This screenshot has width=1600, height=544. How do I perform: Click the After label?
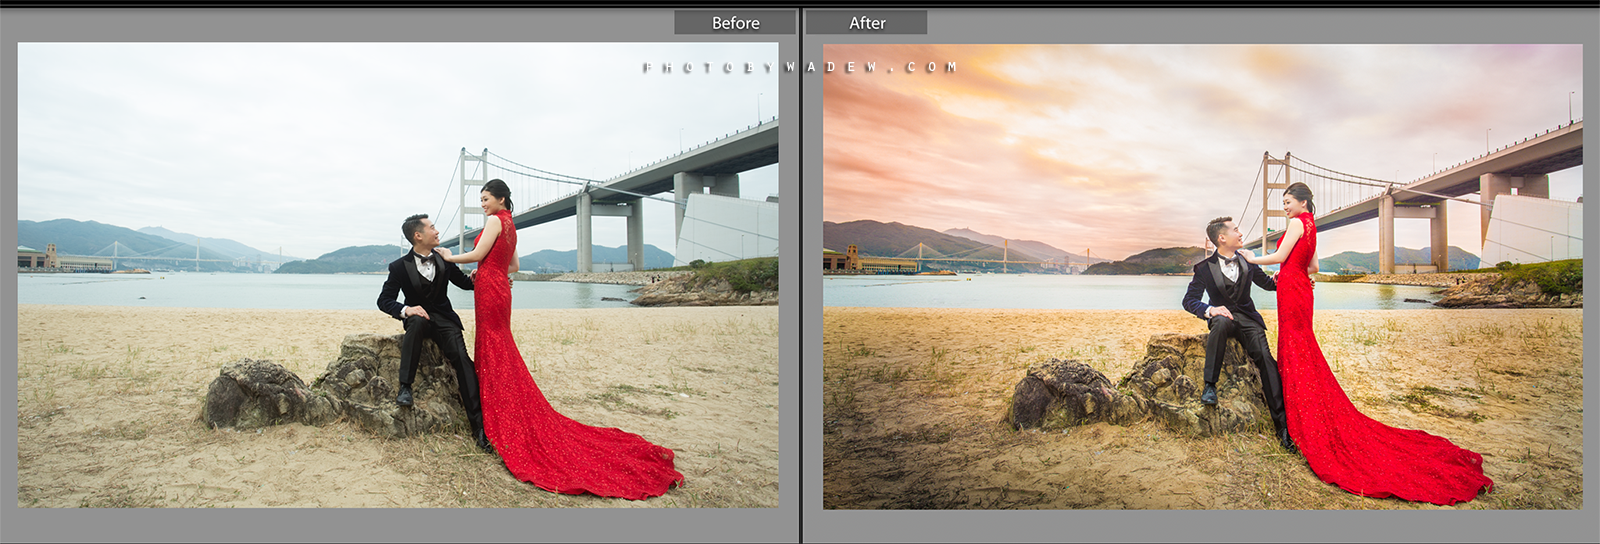(867, 23)
